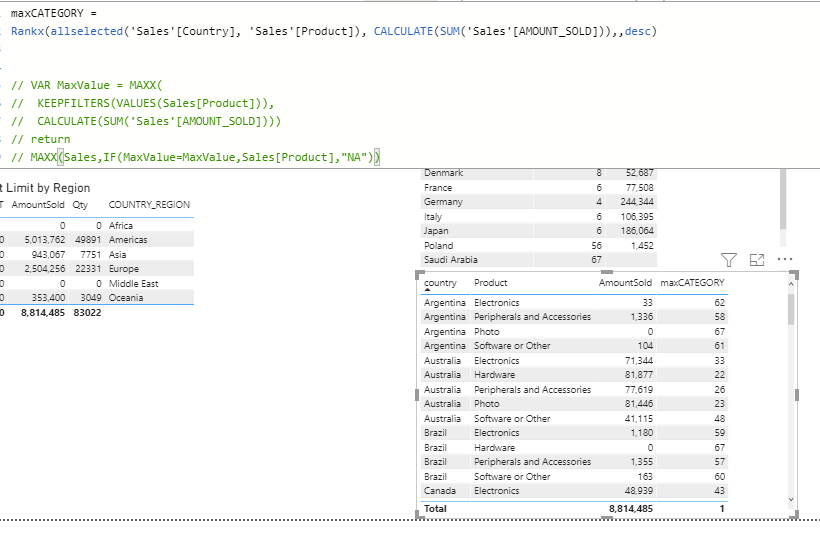Sort region table by COUNTRY_REGION header
Screen dimensions: 820x541
(149, 205)
